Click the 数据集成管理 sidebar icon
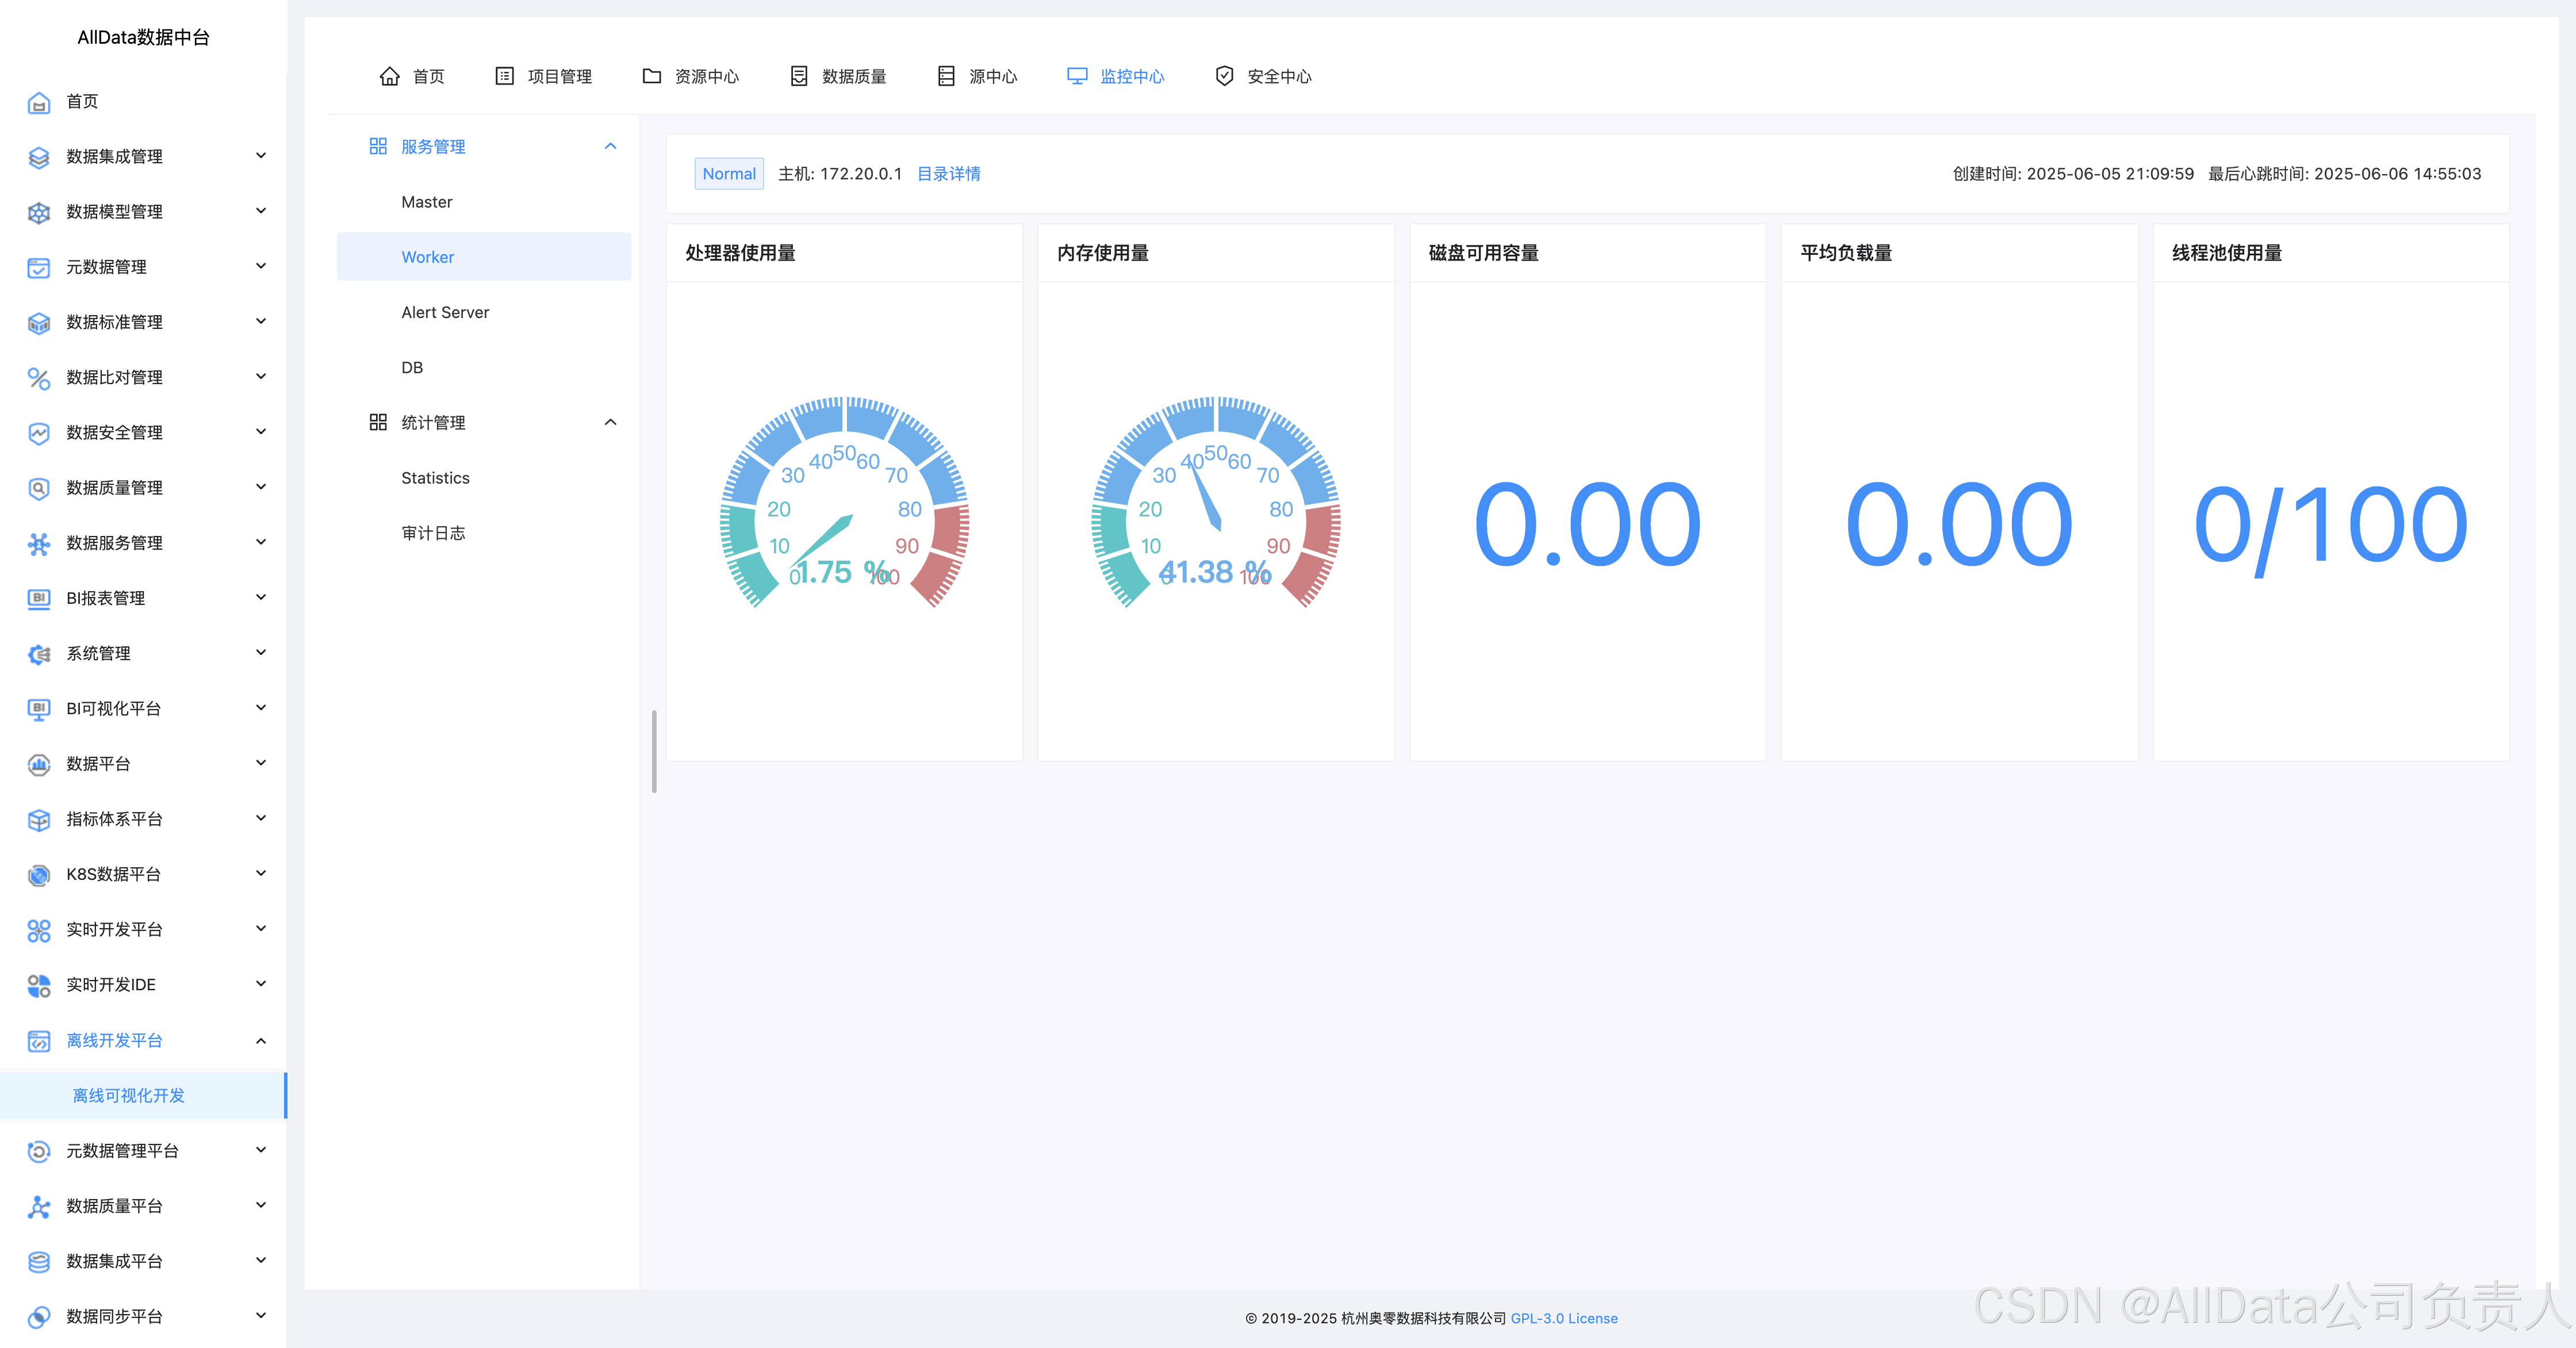 (38, 157)
